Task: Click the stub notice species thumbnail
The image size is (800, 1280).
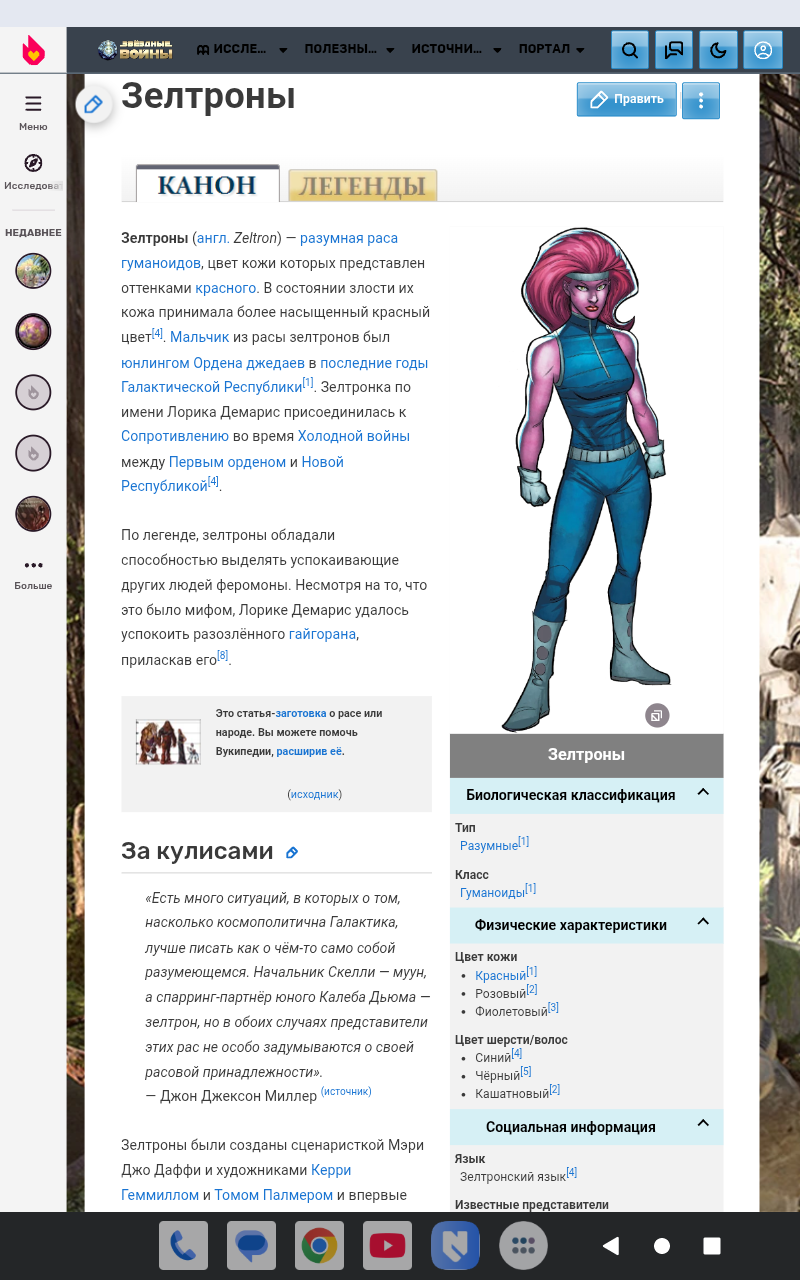Action: [168, 742]
